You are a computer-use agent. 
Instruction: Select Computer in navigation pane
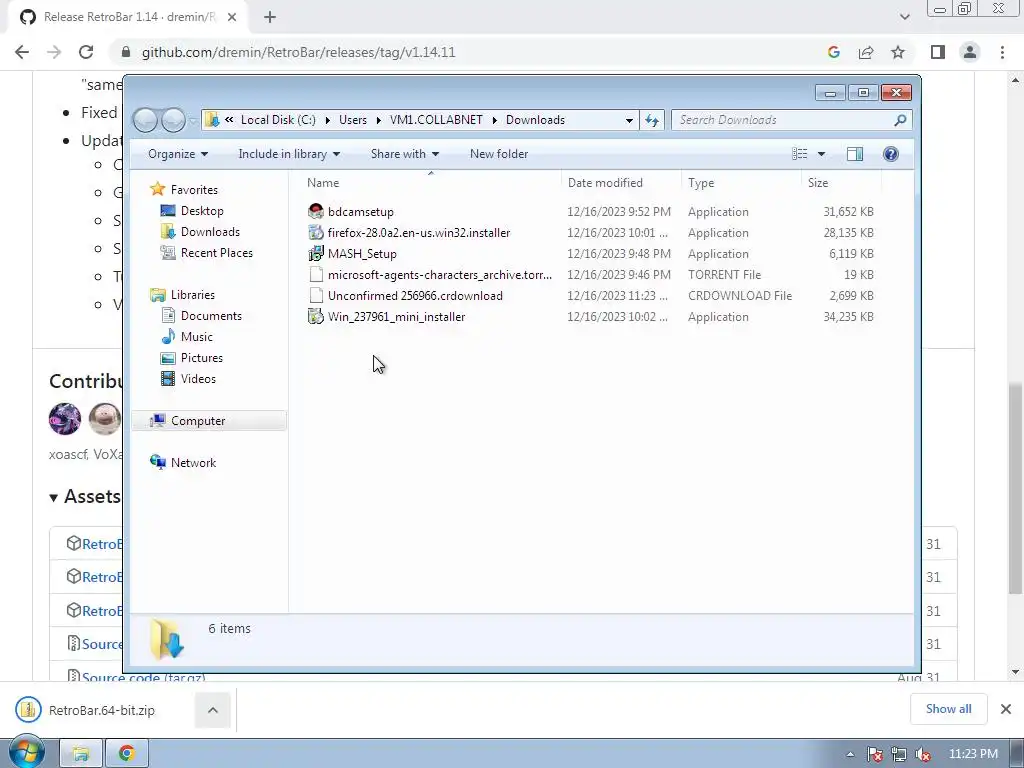pyautogui.click(x=197, y=421)
